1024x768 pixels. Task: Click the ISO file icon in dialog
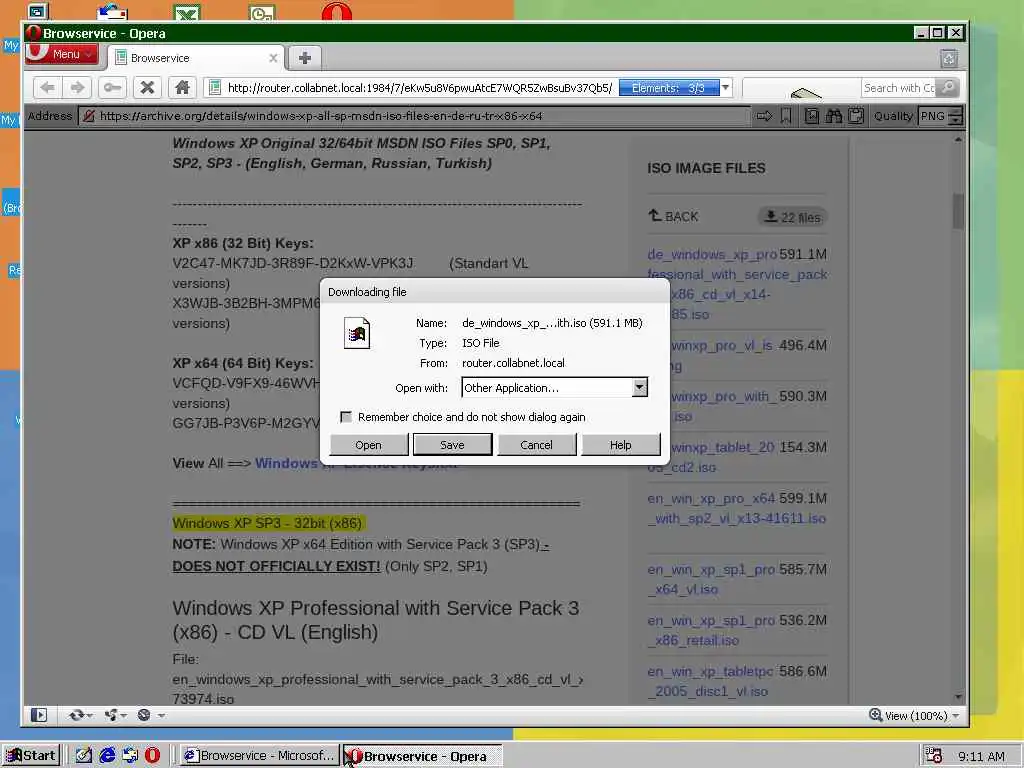pos(357,333)
